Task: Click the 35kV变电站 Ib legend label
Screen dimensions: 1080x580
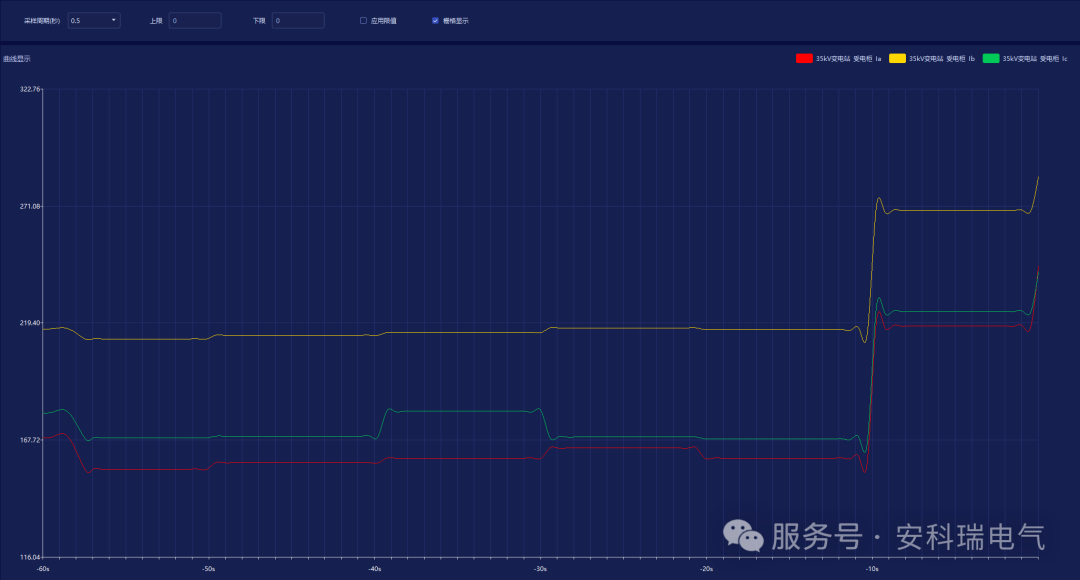Action: pos(942,59)
